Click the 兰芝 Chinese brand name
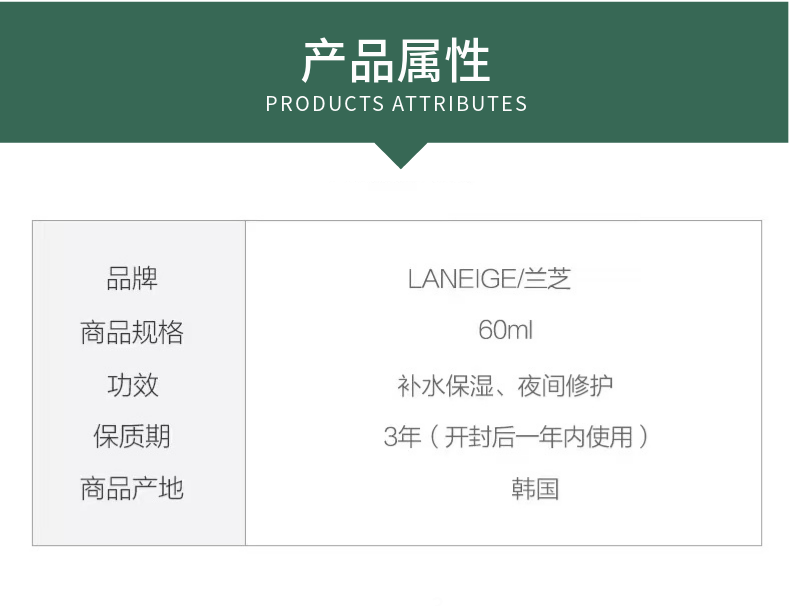790x606 pixels. [x=548, y=279]
